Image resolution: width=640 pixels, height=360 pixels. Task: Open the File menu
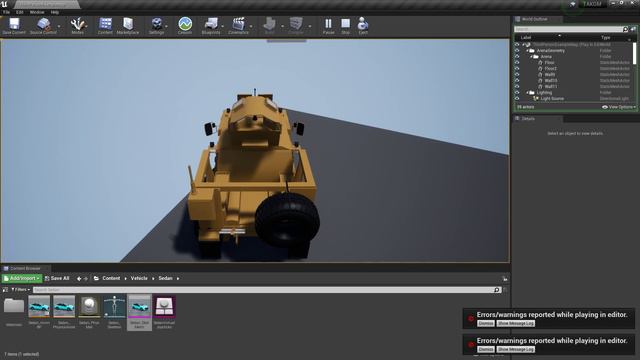pyautogui.click(x=6, y=12)
